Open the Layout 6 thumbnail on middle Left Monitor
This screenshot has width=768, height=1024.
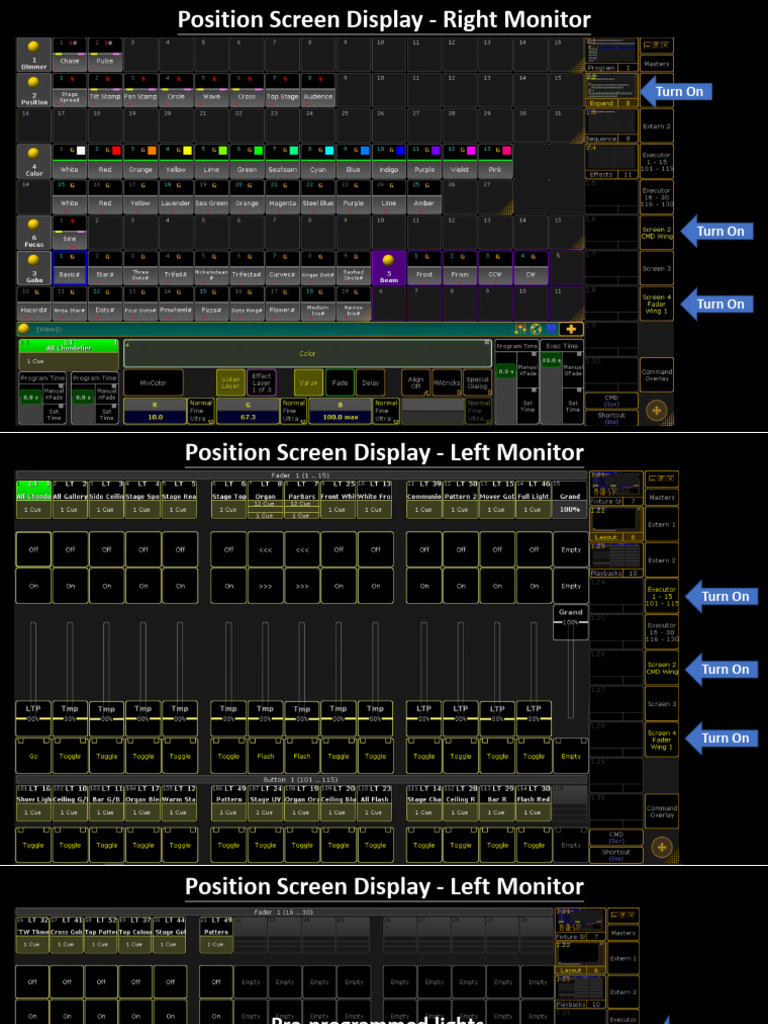tap(616, 524)
